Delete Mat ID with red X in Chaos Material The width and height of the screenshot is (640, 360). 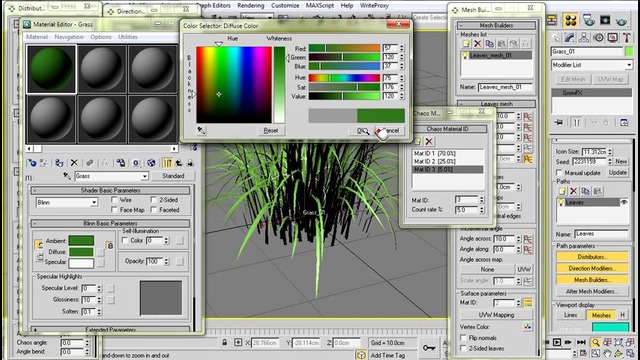(429, 142)
